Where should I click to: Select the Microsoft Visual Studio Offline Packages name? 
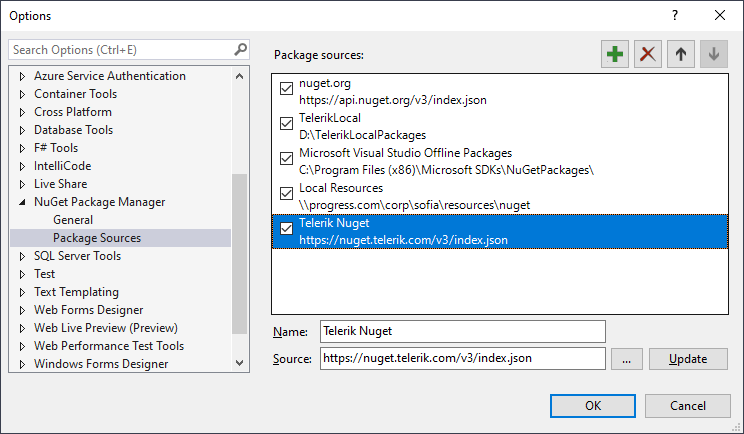tap(406, 153)
